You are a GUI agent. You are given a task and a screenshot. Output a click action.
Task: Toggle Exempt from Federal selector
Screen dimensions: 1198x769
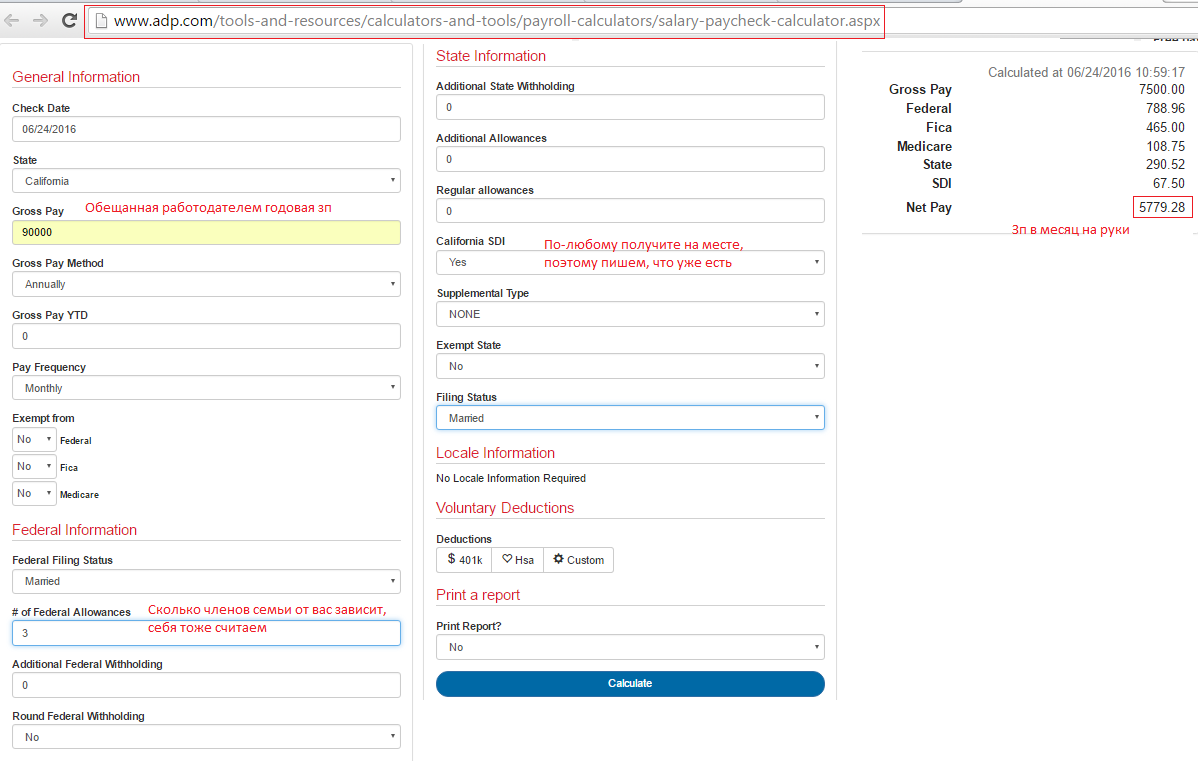coord(34,440)
